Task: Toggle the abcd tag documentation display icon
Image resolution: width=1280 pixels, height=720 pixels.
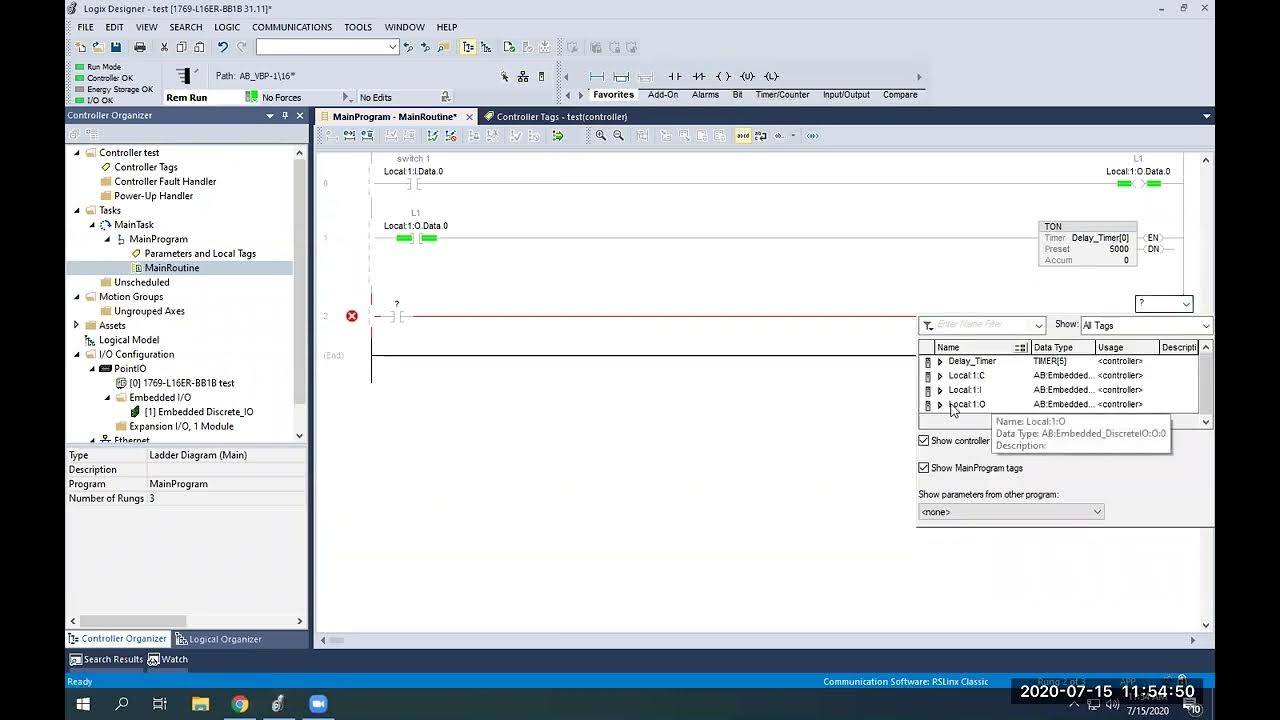Action: click(743, 135)
